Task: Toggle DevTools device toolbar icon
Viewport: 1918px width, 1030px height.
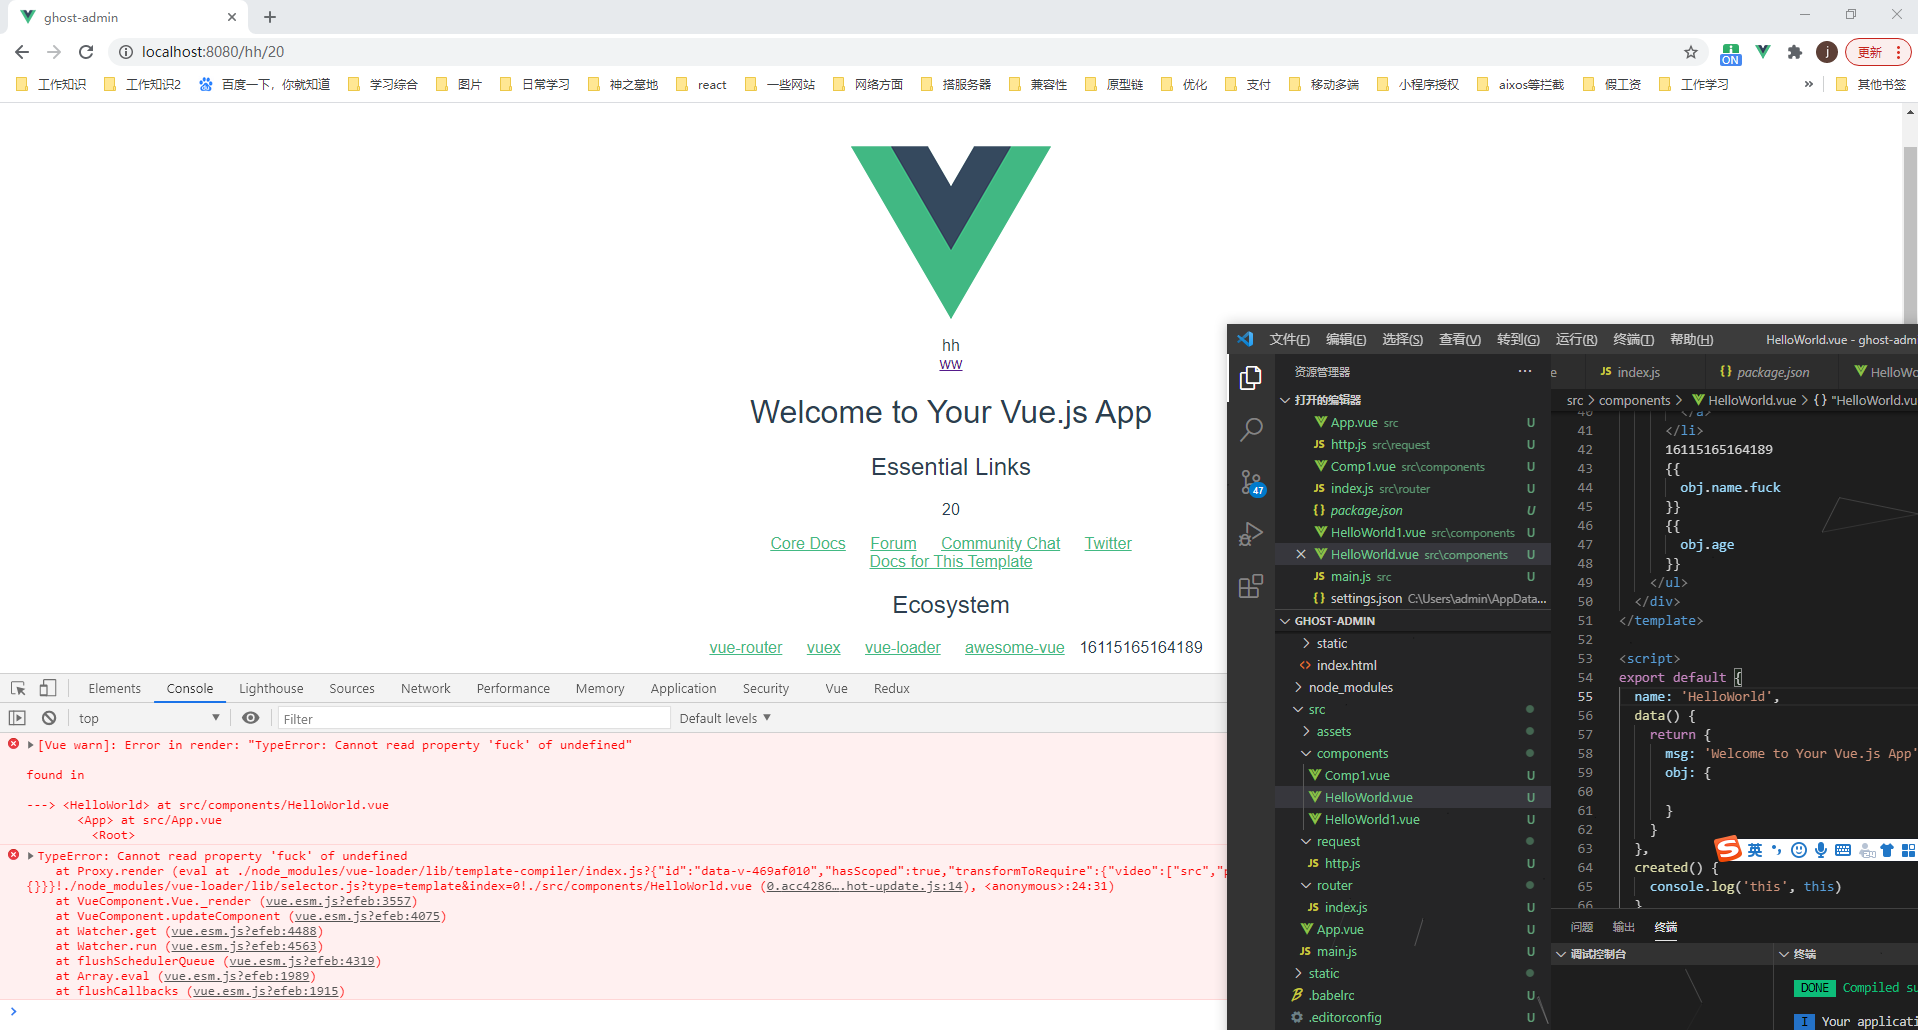Action: pyautogui.click(x=47, y=688)
